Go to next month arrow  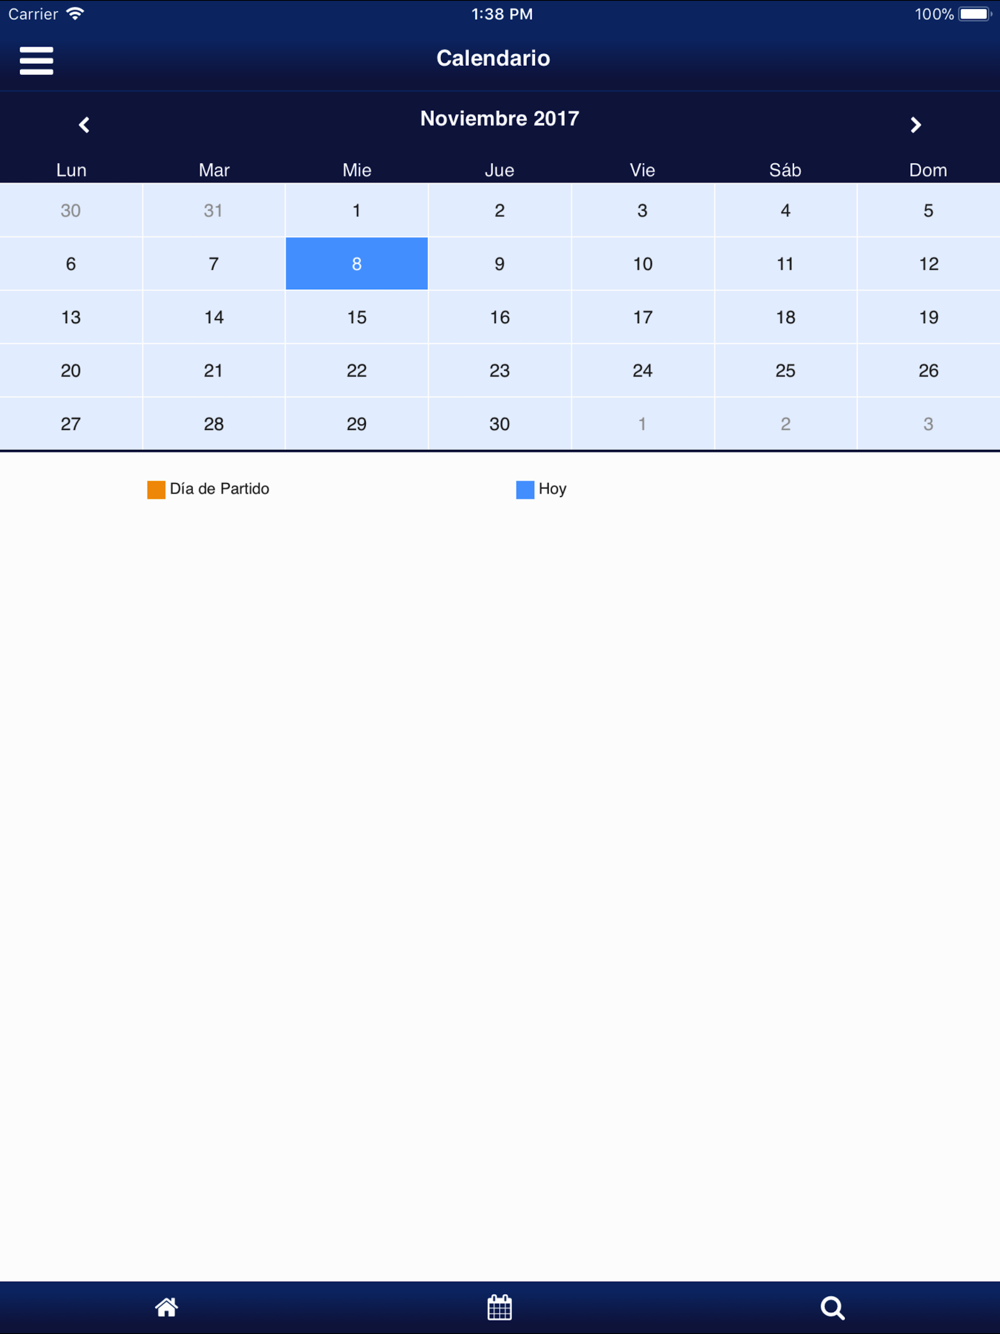(915, 125)
